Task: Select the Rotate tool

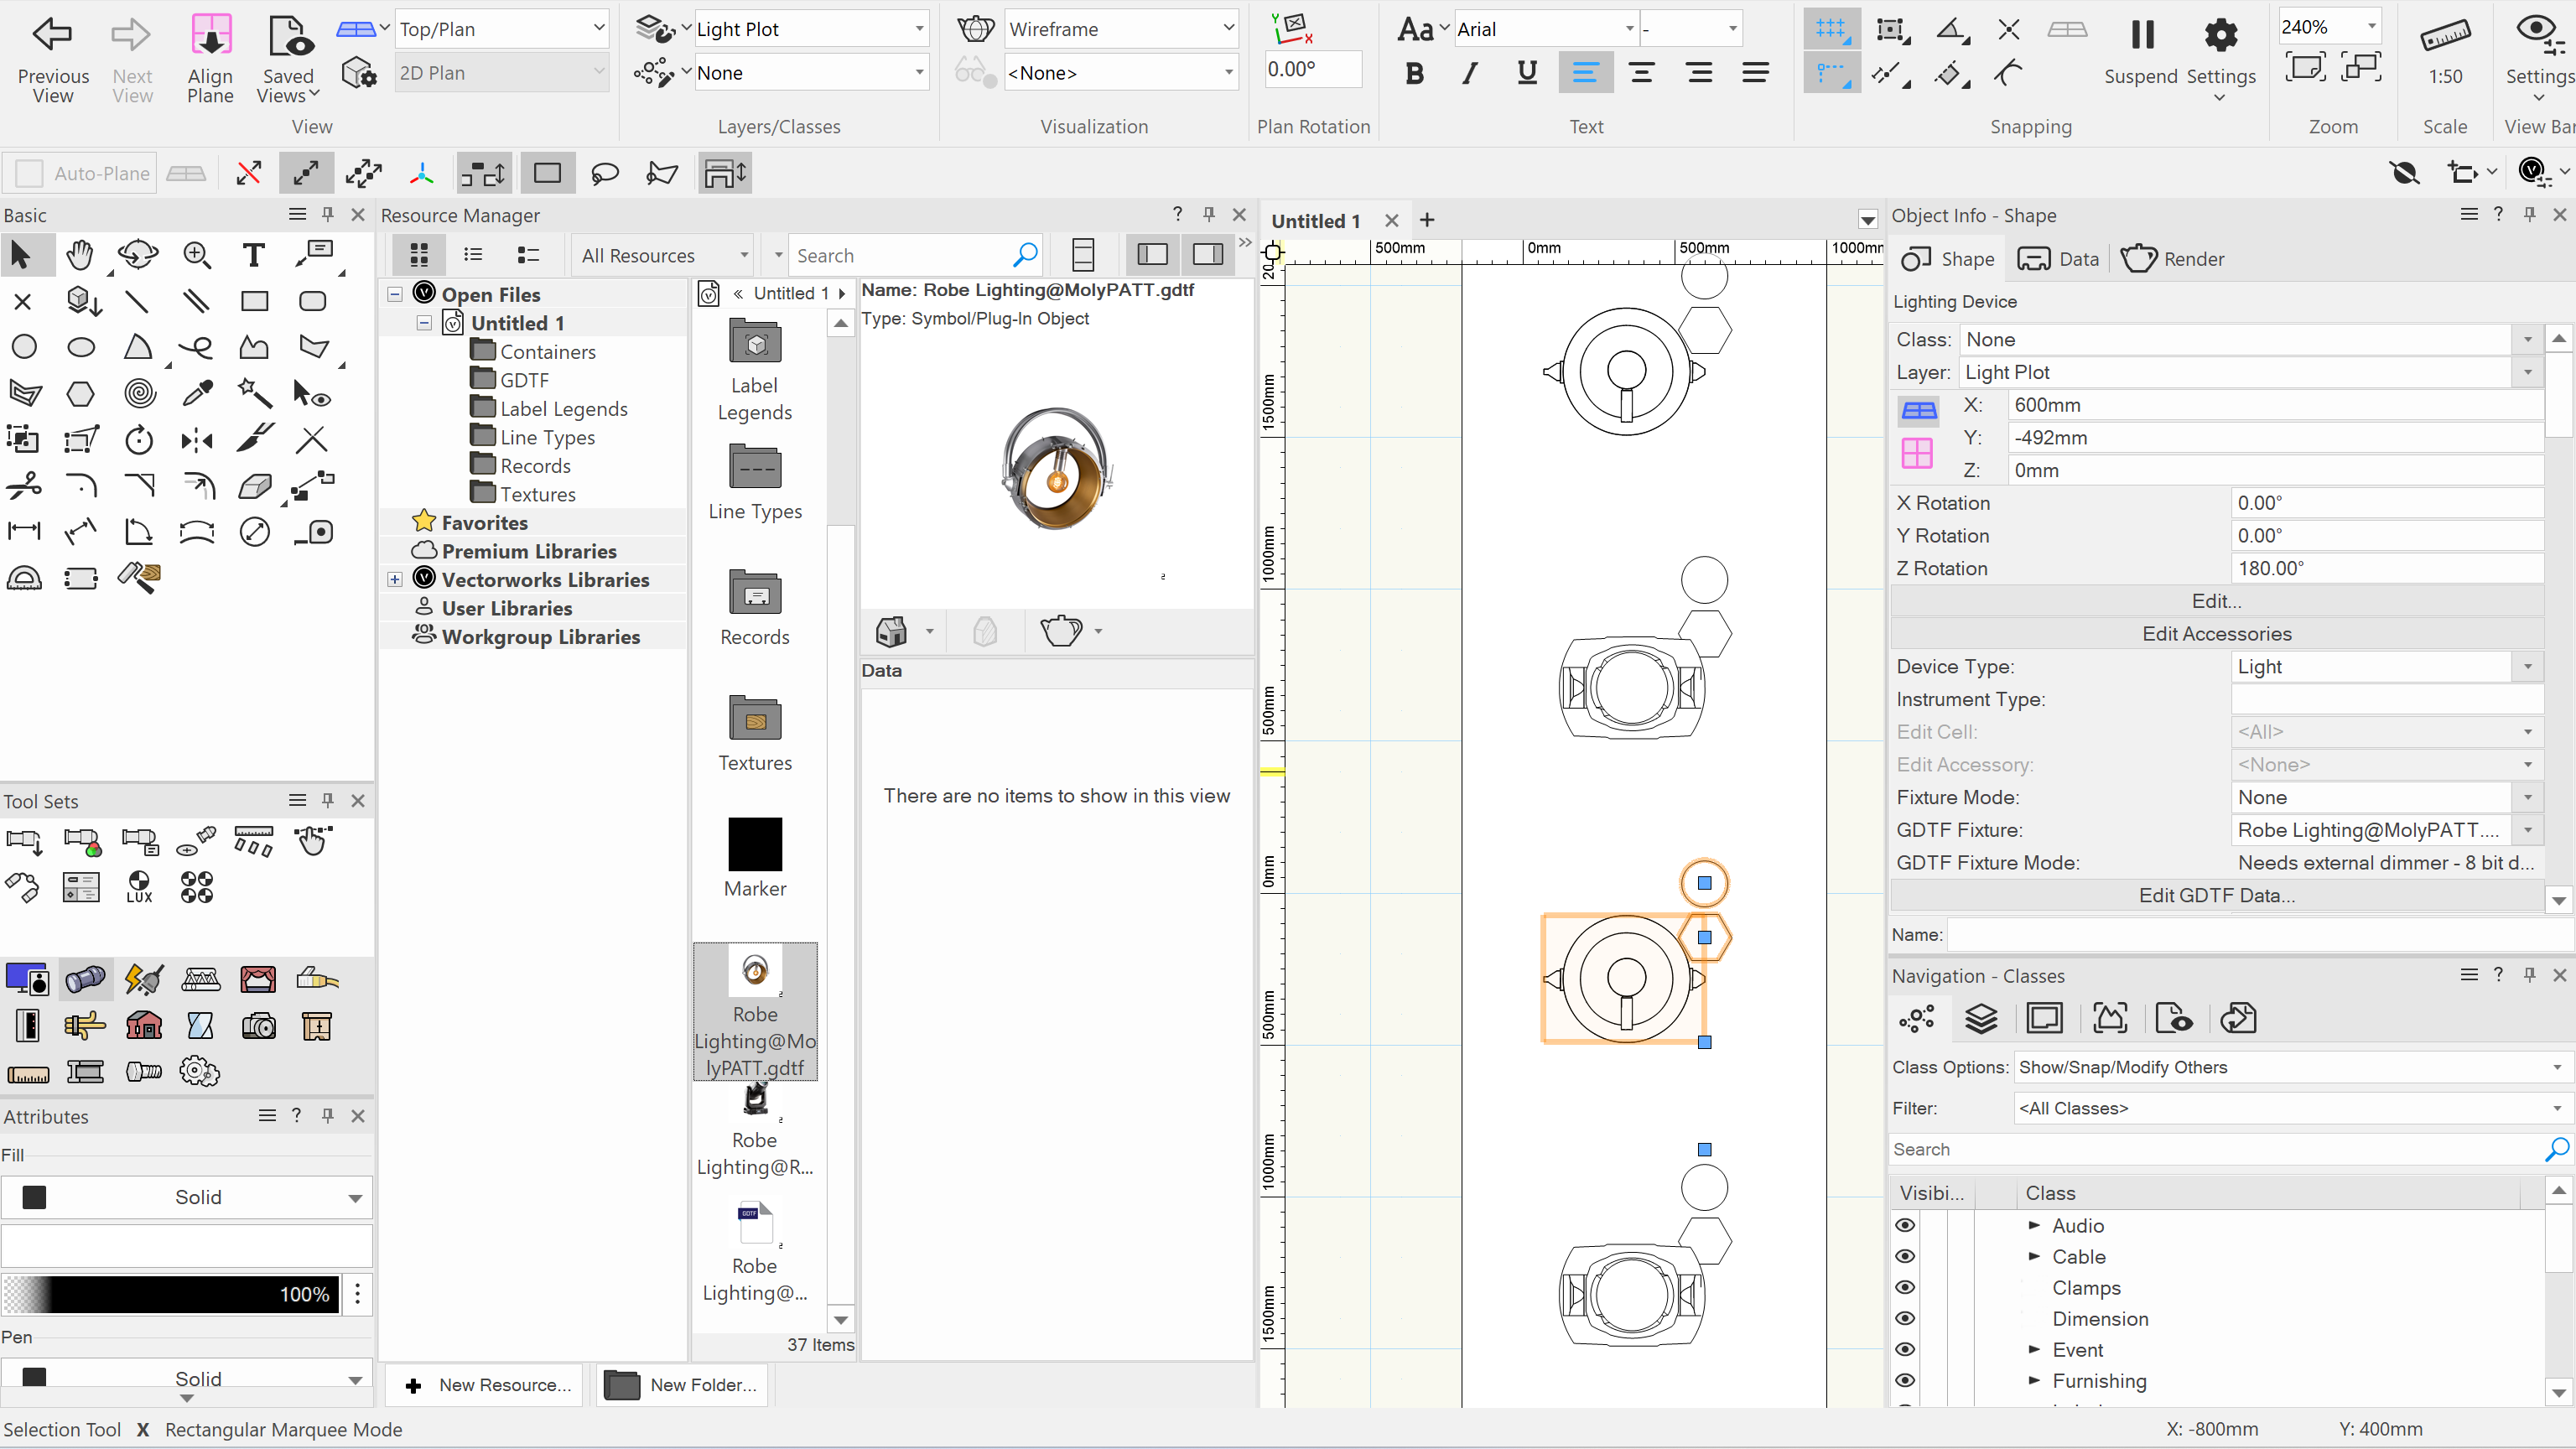Action: click(139, 439)
